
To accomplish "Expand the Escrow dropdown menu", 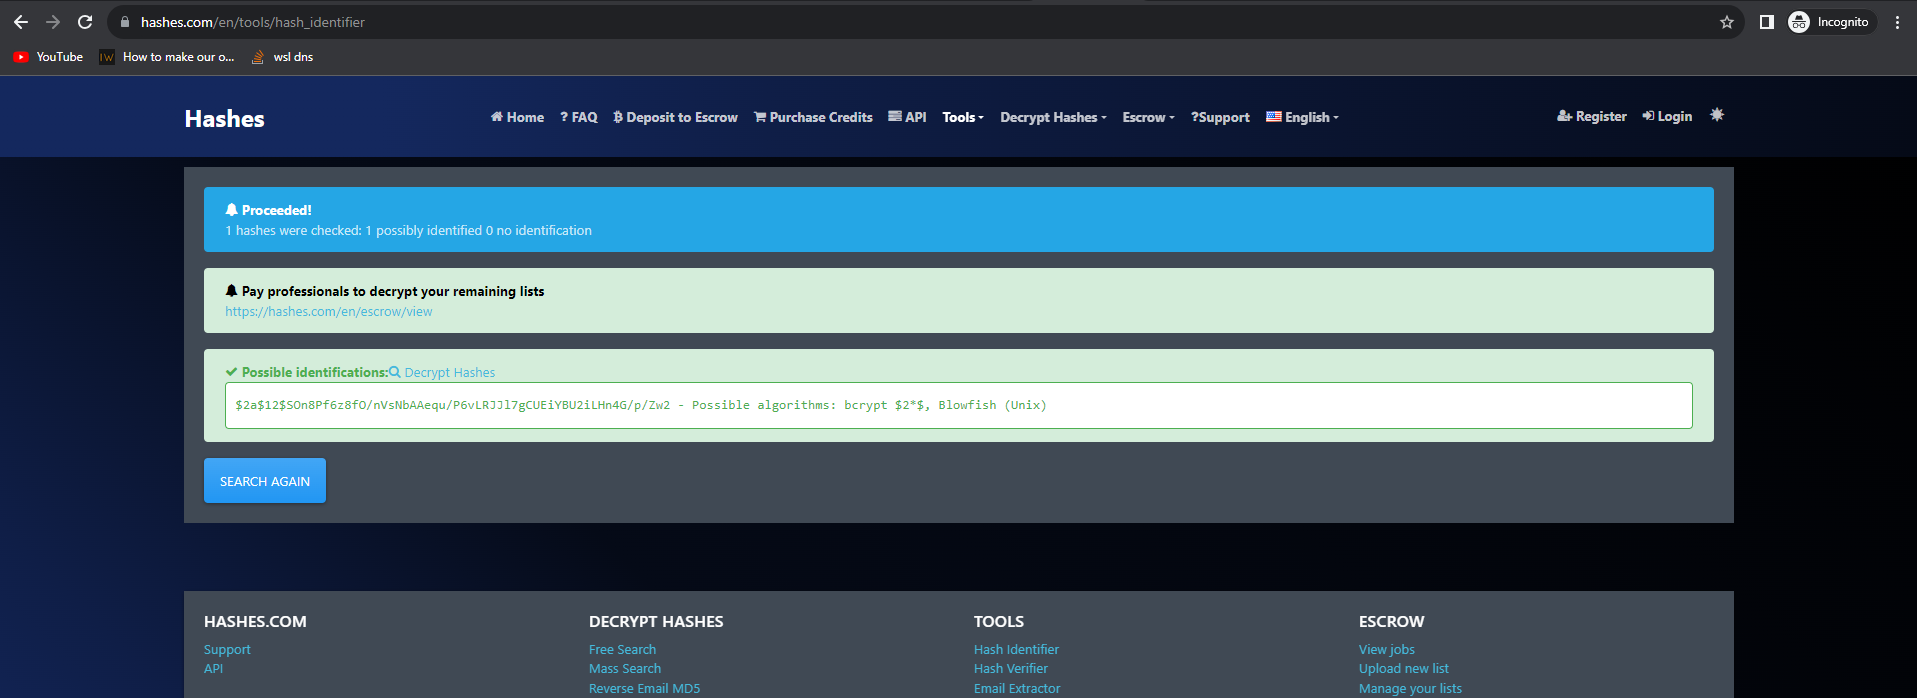I will [1147, 117].
